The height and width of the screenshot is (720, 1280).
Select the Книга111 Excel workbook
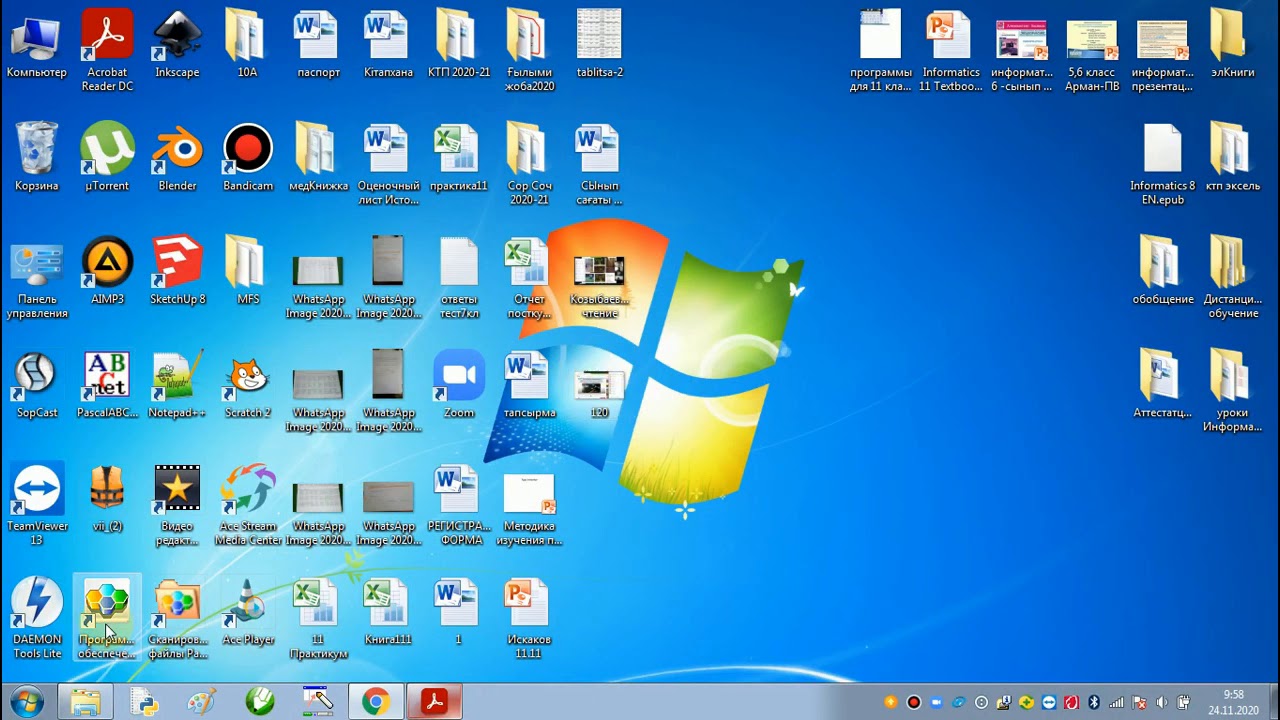click(x=389, y=611)
